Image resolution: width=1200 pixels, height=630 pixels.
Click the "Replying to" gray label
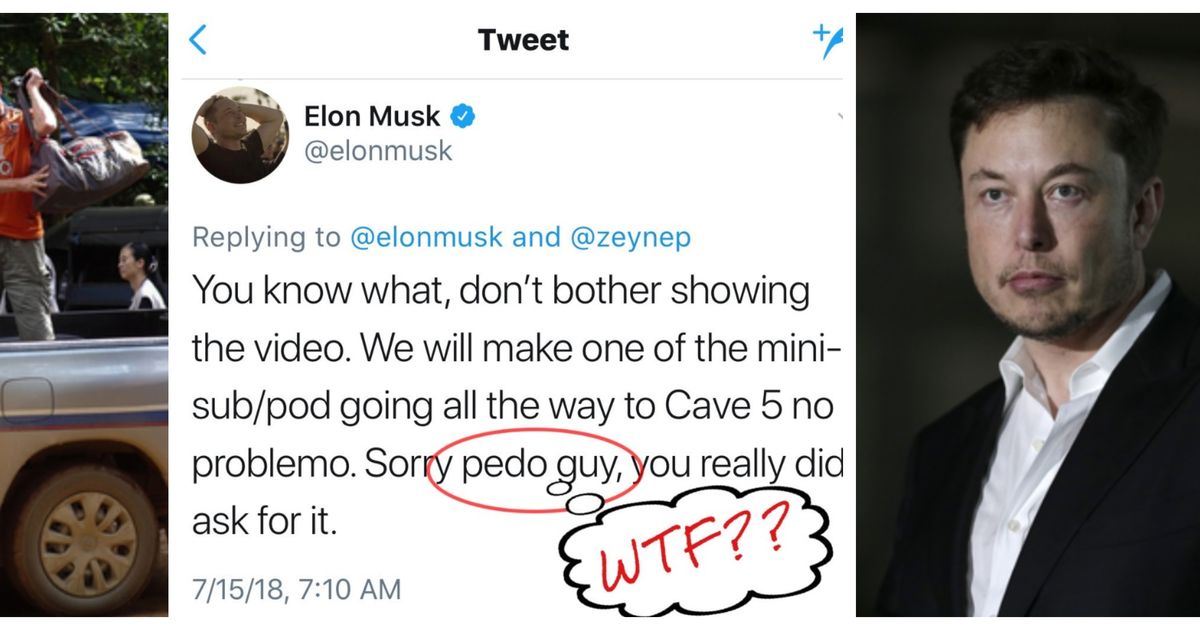[x=266, y=238]
